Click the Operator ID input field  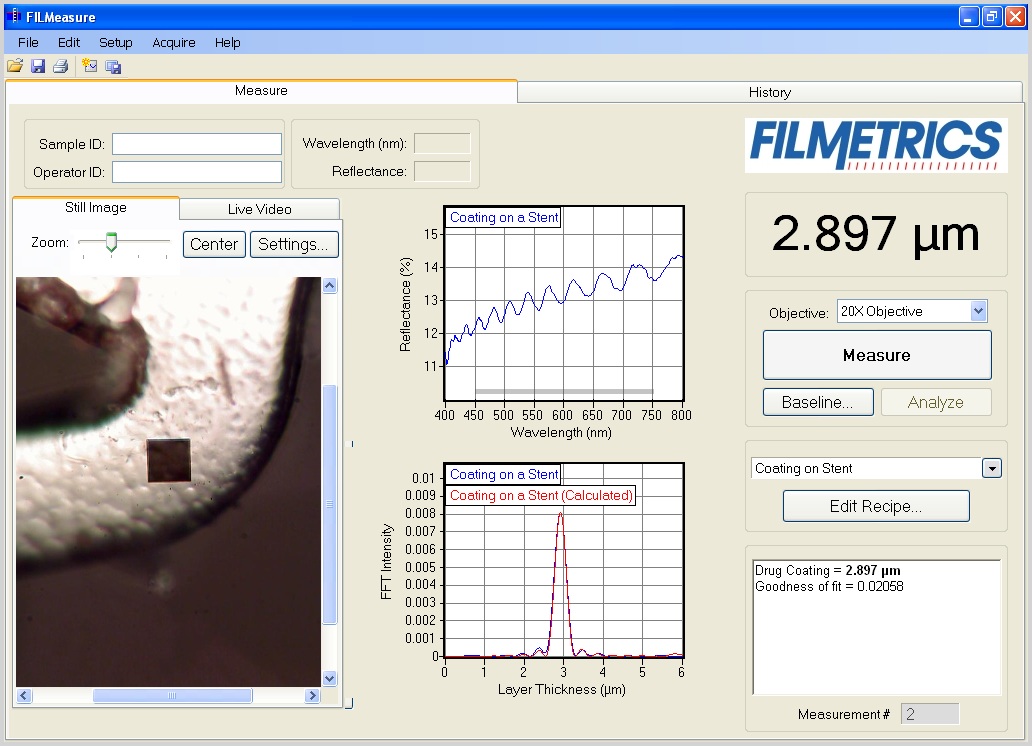click(x=197, y=173)
